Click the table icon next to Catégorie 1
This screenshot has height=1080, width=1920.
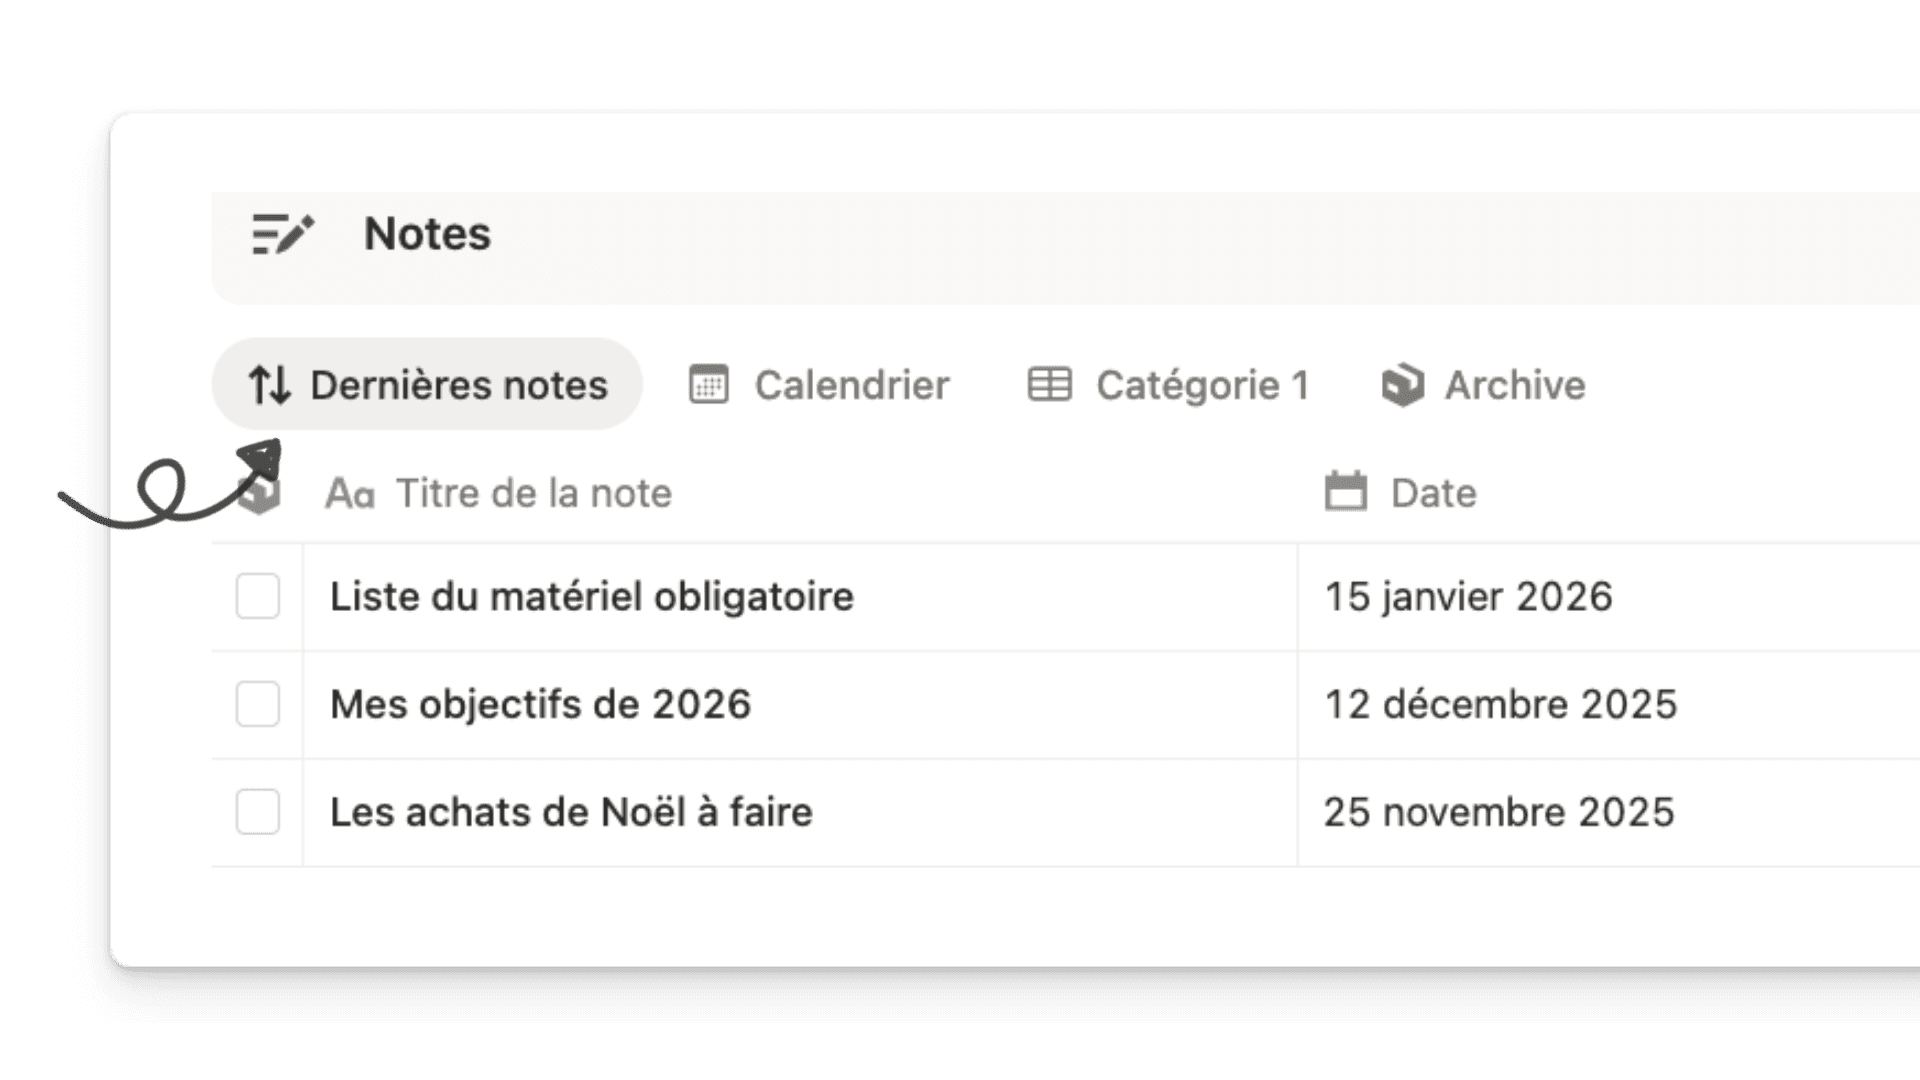tap(1050, 385)
